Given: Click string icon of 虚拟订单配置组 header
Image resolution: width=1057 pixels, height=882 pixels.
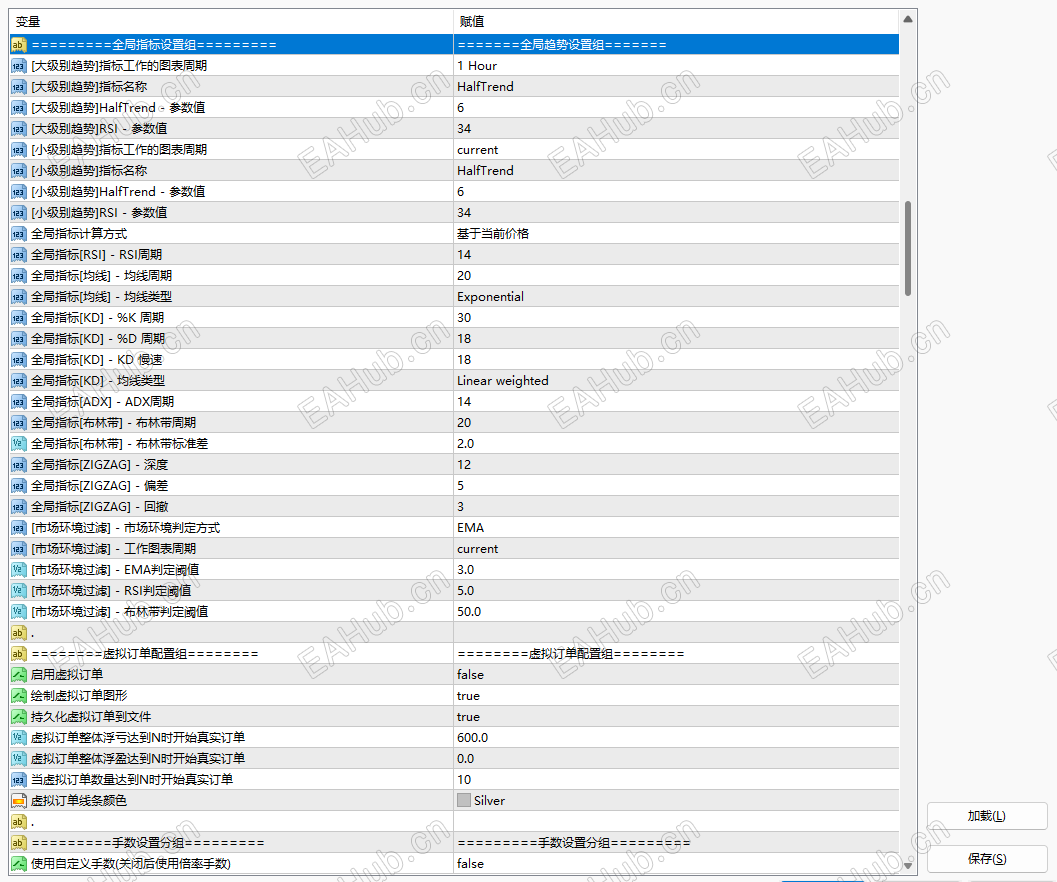Looking at the screenshot, I should click(x=18, y=653).
